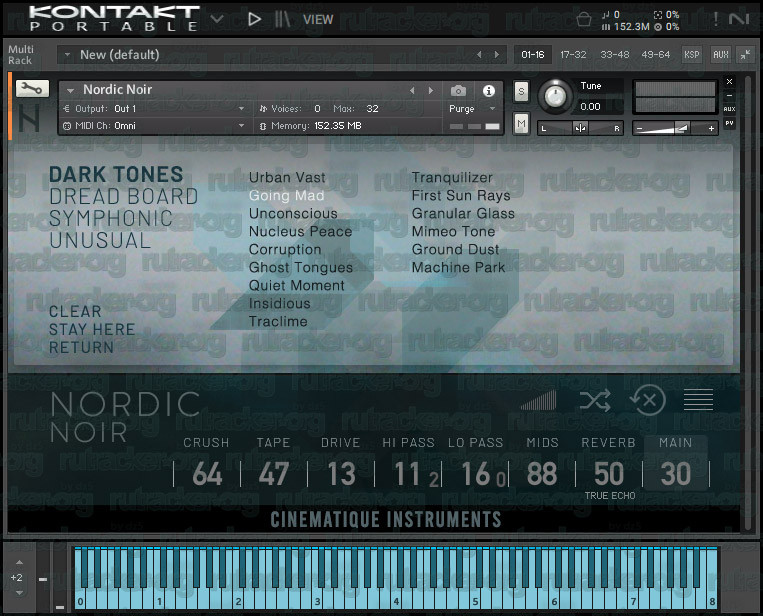
Task: Click the play transport icon in header
Action: (x=254, y=19)
